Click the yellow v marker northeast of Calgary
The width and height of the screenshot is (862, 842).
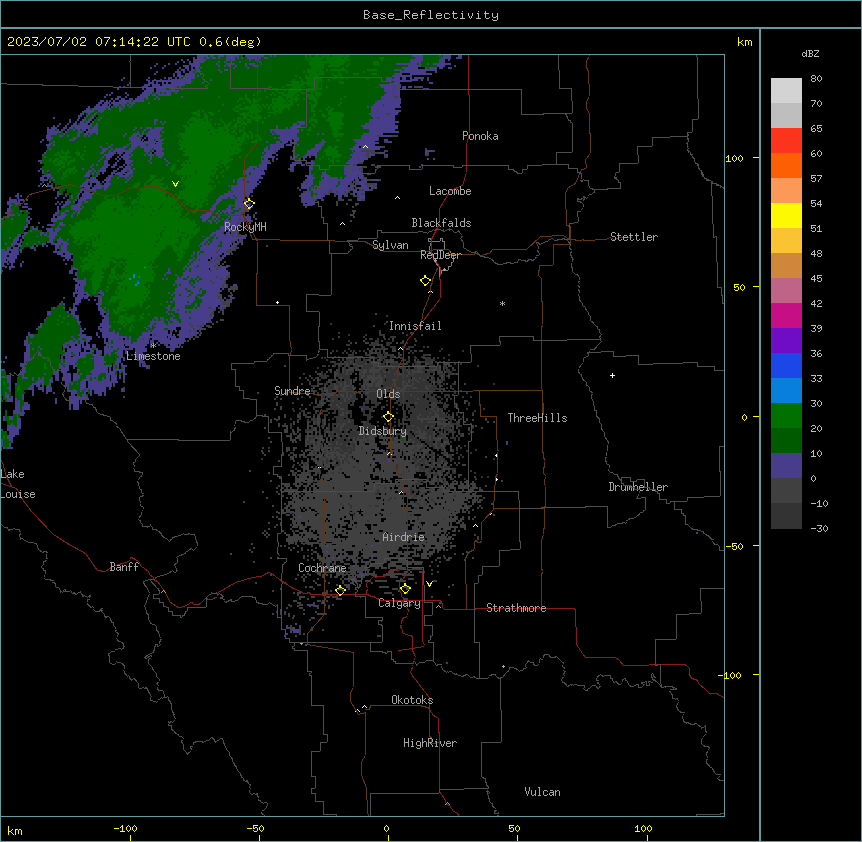click(x=429, y=584)
